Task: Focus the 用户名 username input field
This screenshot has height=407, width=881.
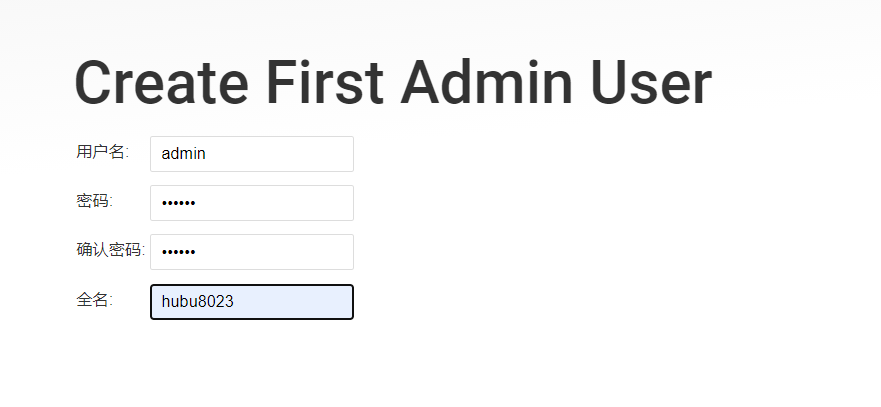Action: tap(251, 154)
